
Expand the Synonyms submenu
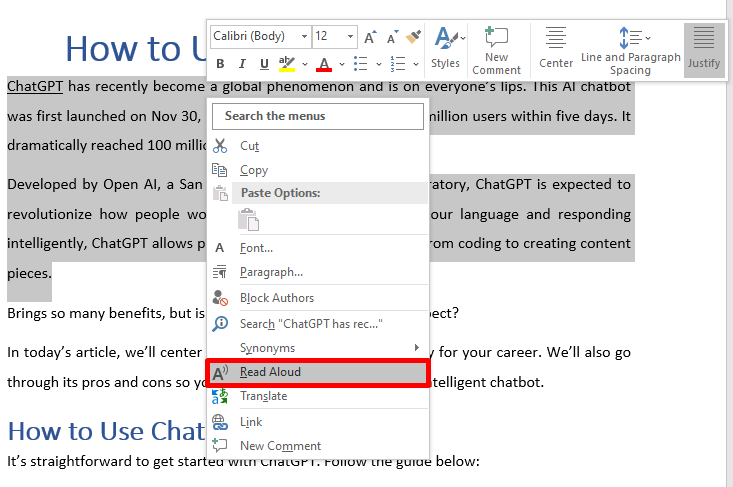[x=317, y=348]
